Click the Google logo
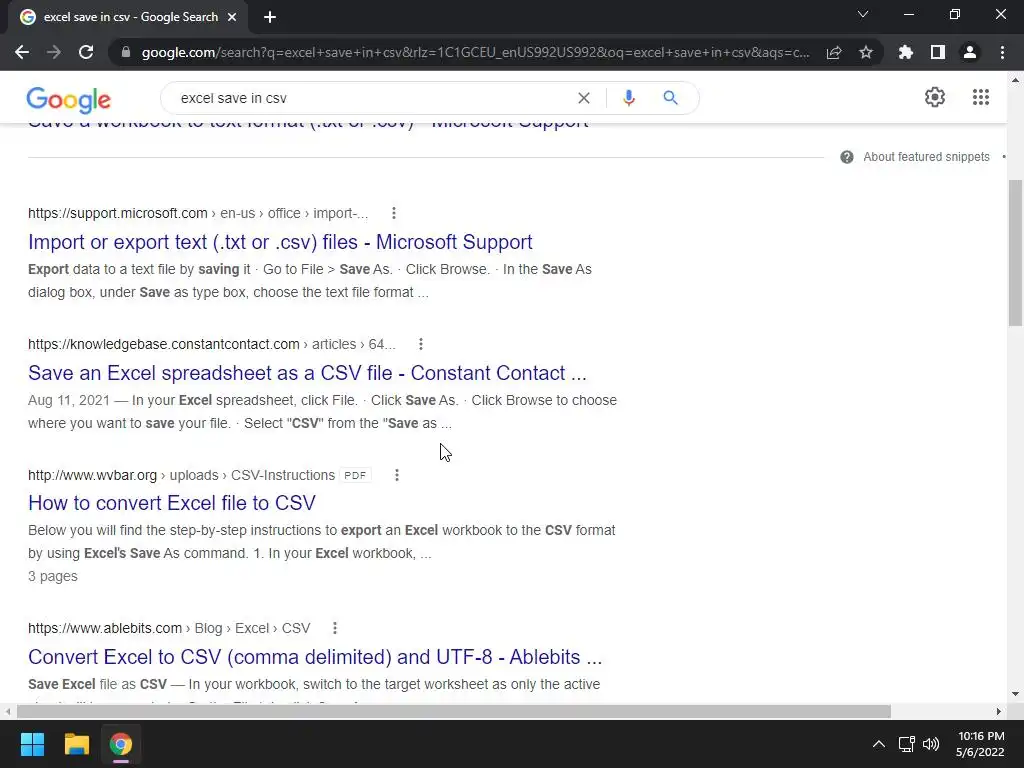Screen dimensions: 1024x768 (69, 99)
